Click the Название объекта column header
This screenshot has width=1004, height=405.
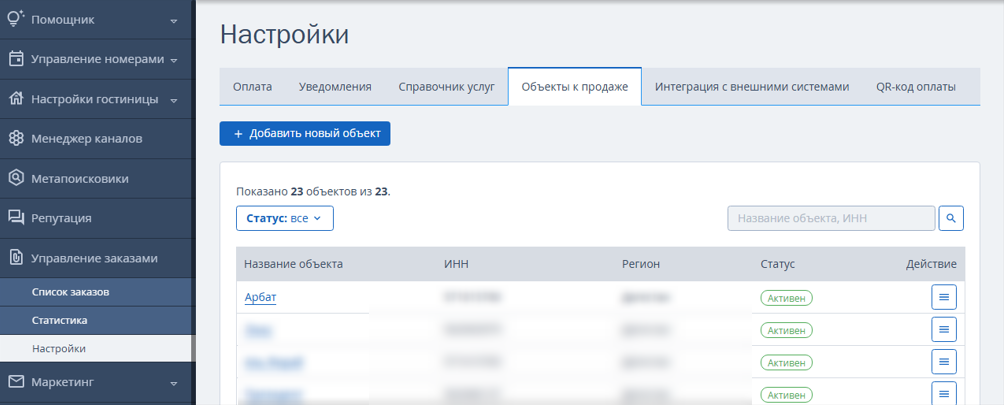(293, 264)
